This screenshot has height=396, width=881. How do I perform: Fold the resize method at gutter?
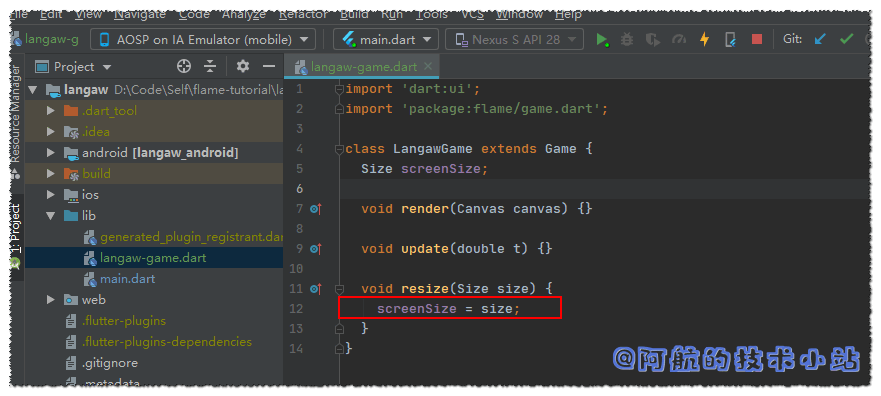(339, 289)
